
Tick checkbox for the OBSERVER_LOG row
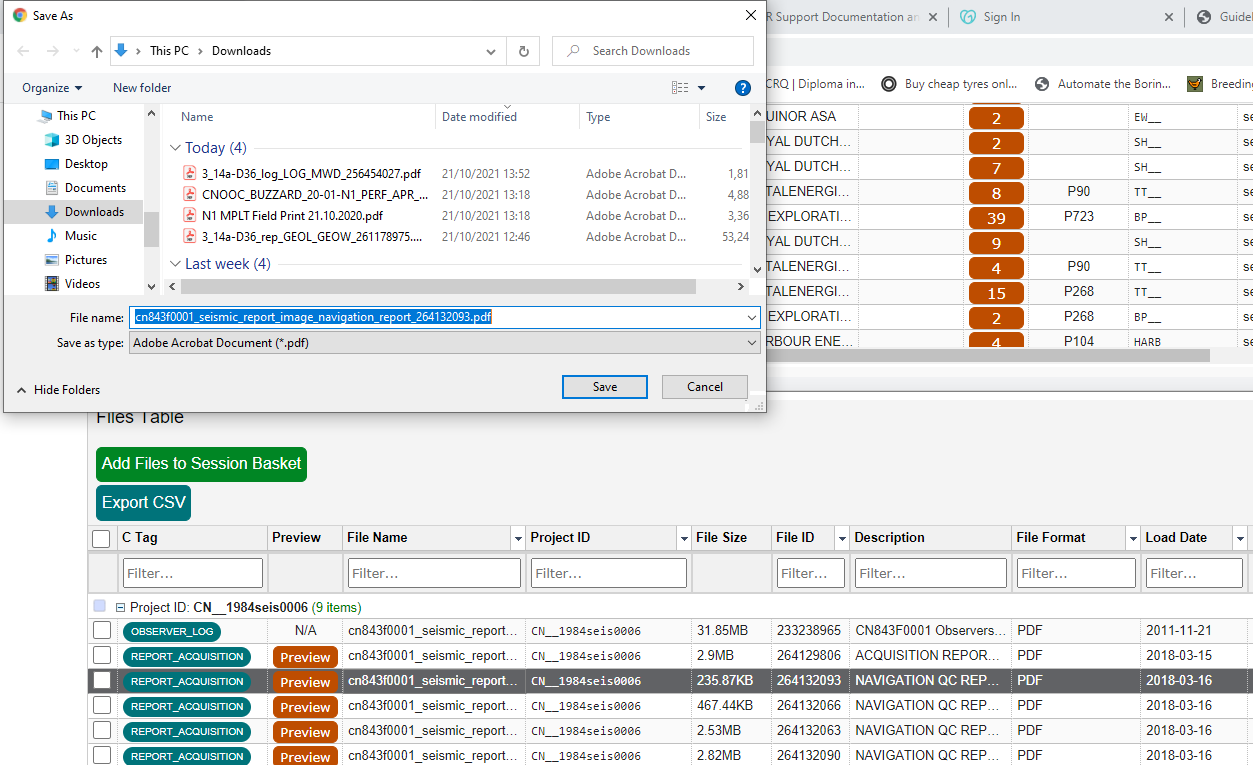point(102,631)
